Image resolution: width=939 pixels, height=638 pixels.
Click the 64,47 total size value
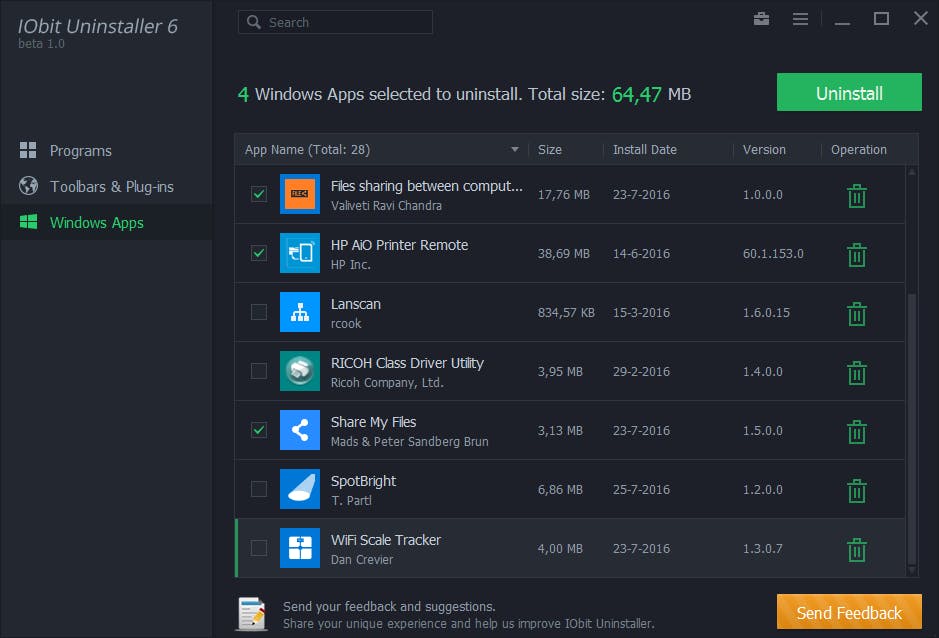click(637, 94)
